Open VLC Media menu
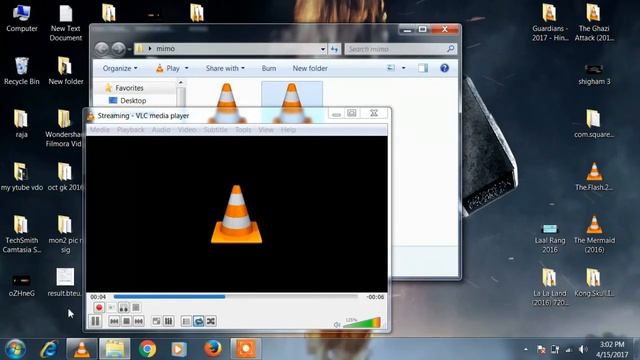Image resolution: width=640 pixels, height=360 pixels. pyautogui.click(x=100, y=130)
